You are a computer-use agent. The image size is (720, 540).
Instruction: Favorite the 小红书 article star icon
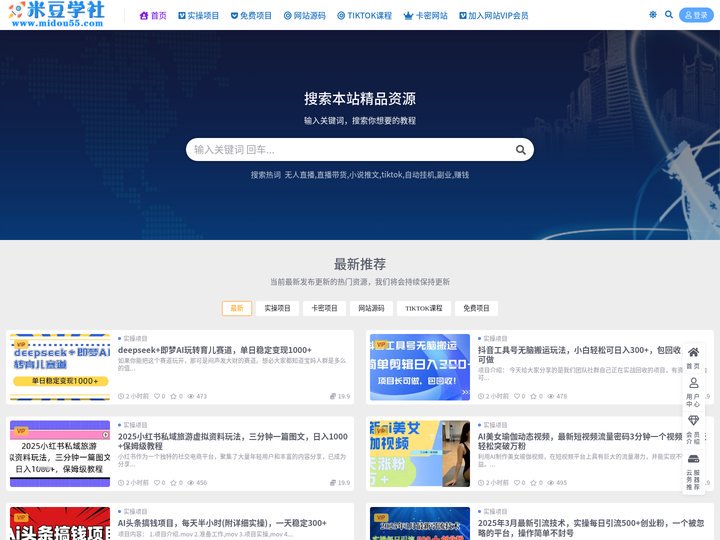(x=174, y=483)
